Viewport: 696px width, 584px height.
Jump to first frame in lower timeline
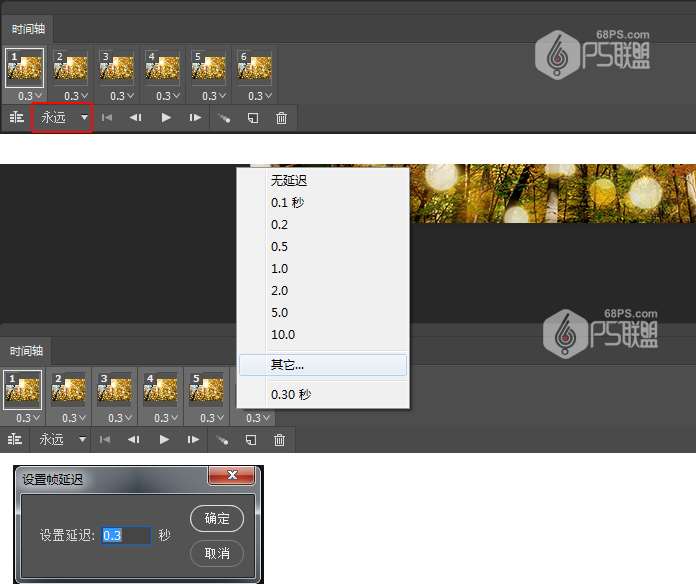[105, 439]
